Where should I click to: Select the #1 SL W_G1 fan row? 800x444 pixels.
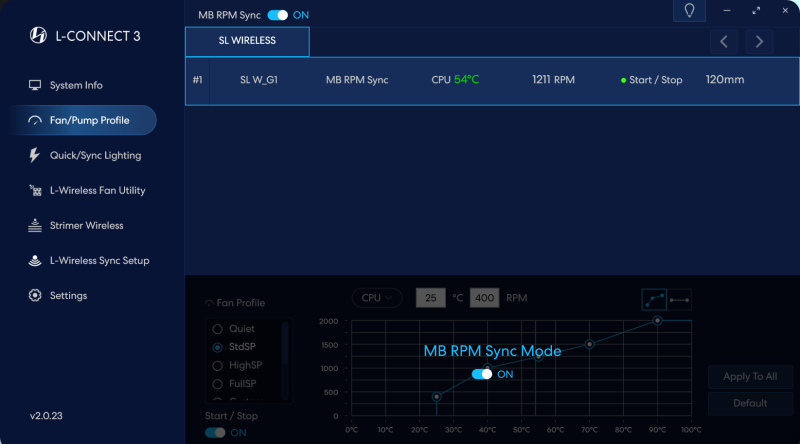(x=492, y=81)
